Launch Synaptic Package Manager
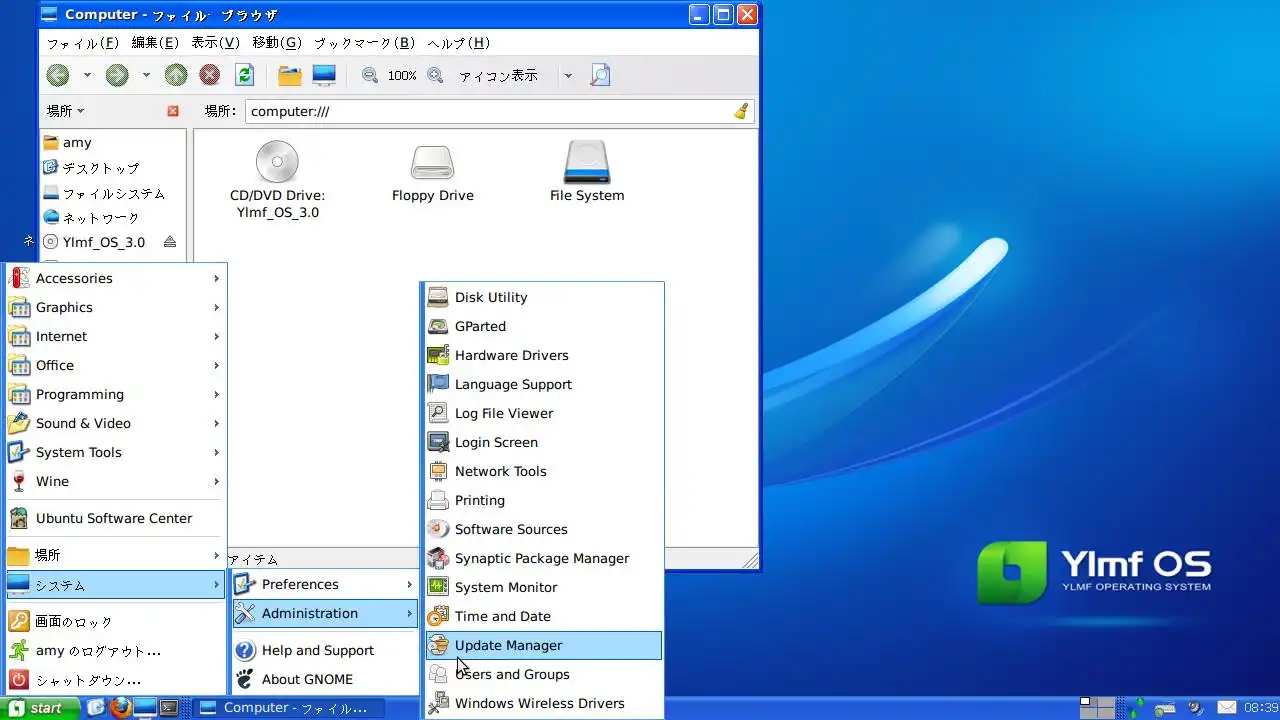1280x720 pixels. tap(542, 558)
